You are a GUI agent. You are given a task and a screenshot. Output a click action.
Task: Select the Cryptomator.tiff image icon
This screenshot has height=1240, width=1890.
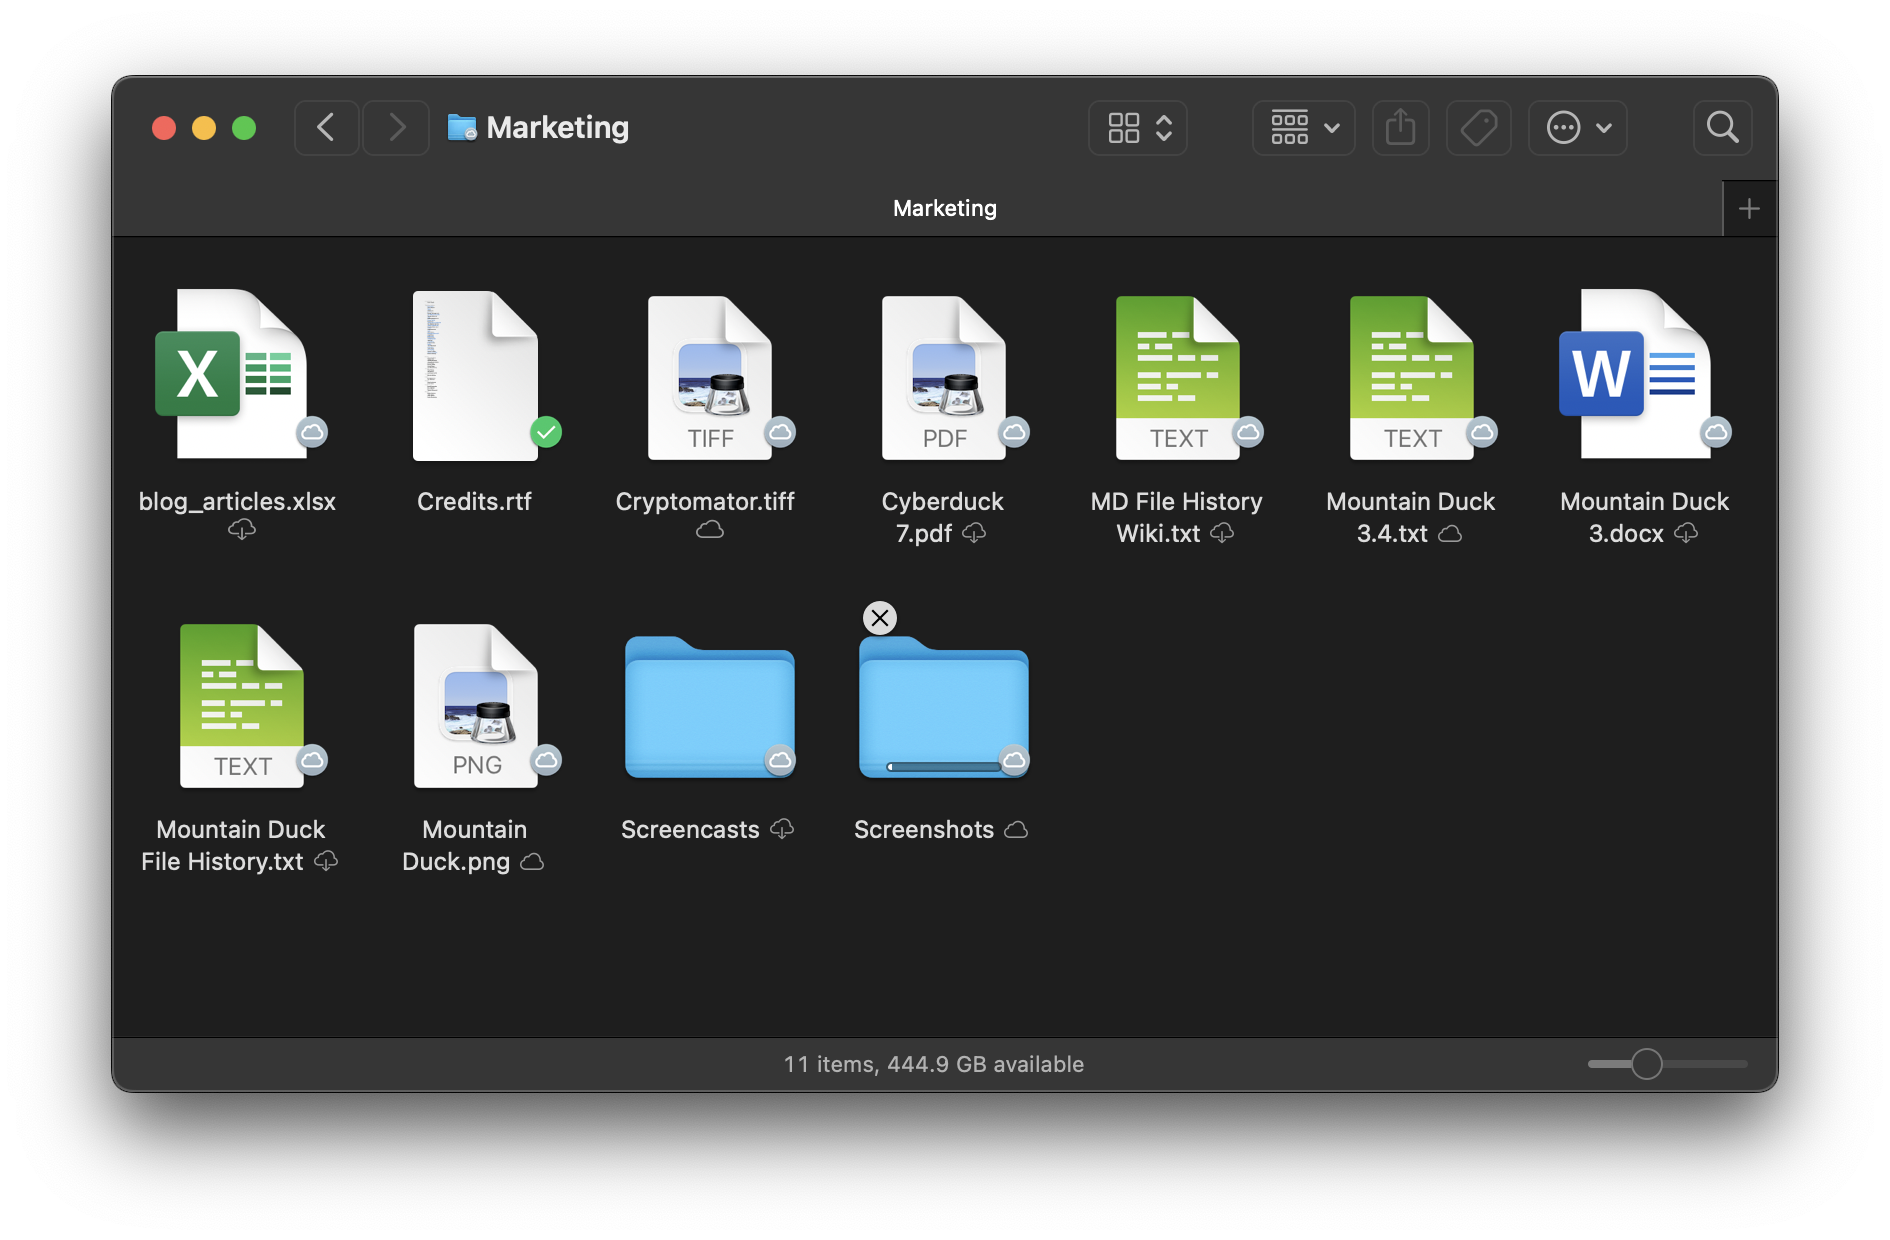pyautogui.click(x=710, y=377)
